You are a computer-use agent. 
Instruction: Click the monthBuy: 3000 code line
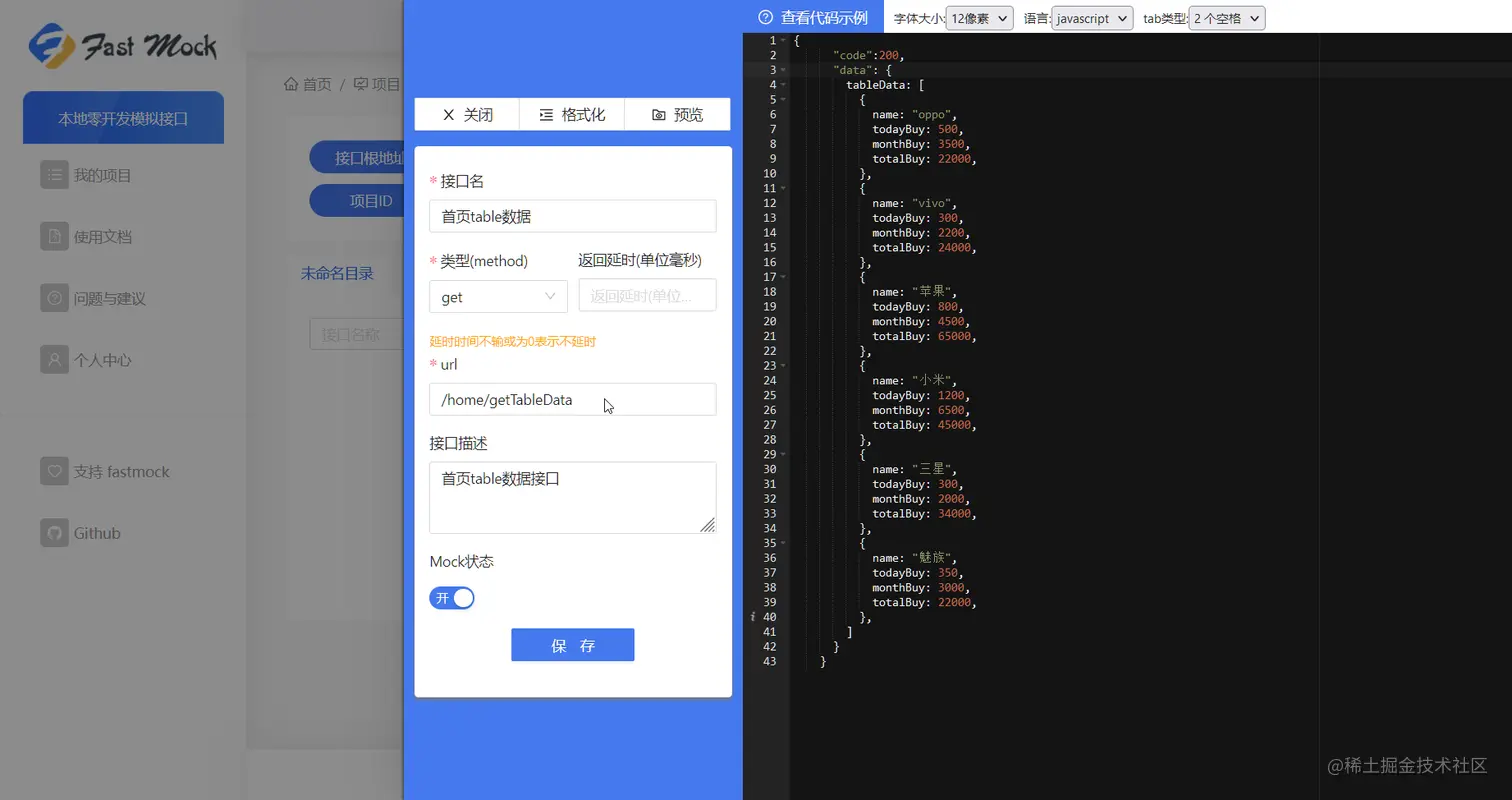point(922,588)
